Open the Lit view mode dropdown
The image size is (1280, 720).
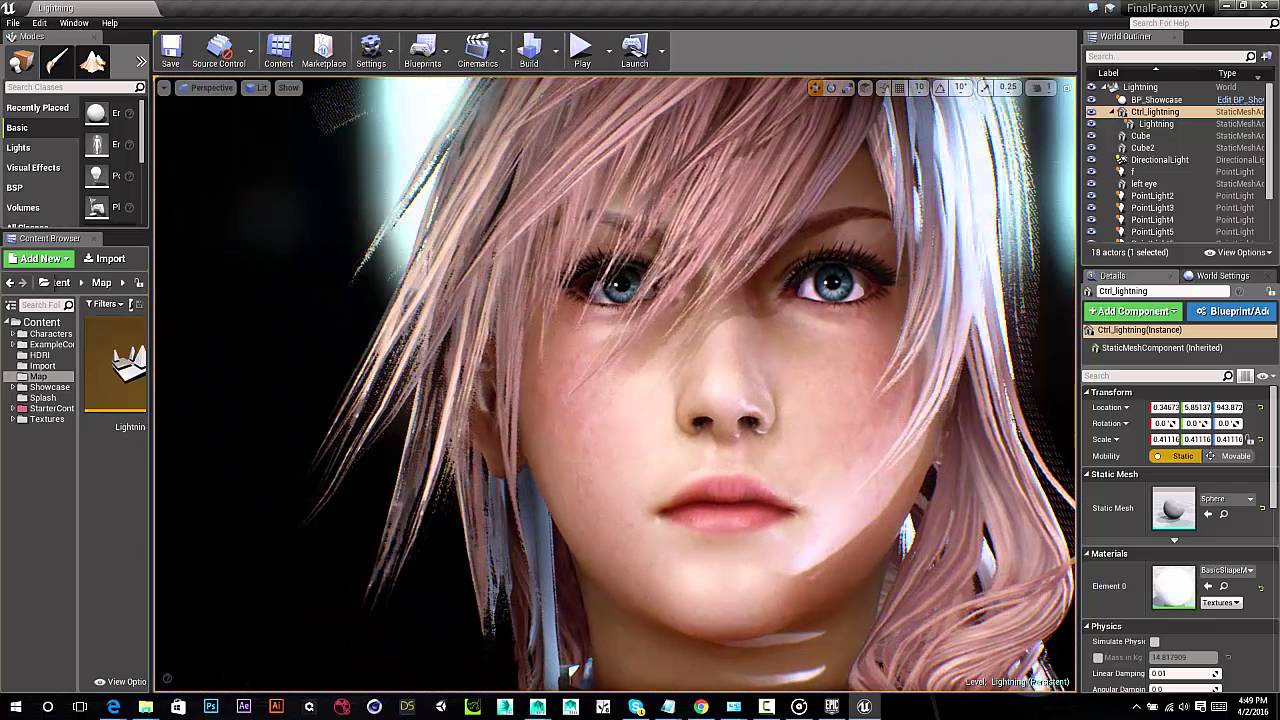[x=256, y=88]
